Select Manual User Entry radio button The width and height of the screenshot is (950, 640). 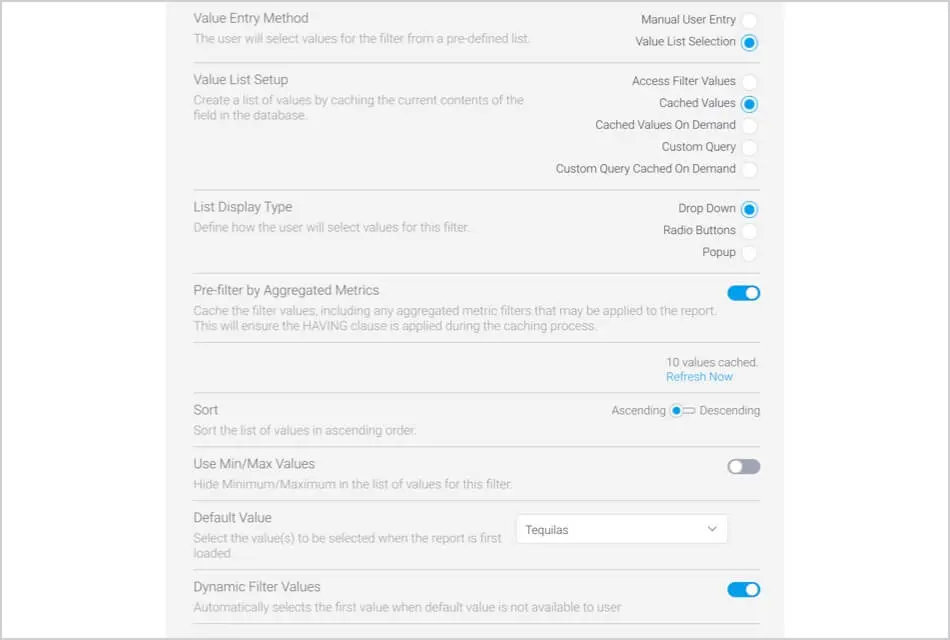click(x=749, y=20)
